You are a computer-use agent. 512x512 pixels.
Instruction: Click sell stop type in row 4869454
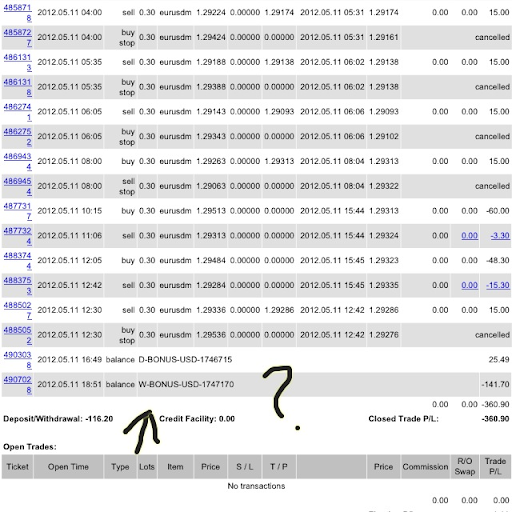click(x=127, y=186)
